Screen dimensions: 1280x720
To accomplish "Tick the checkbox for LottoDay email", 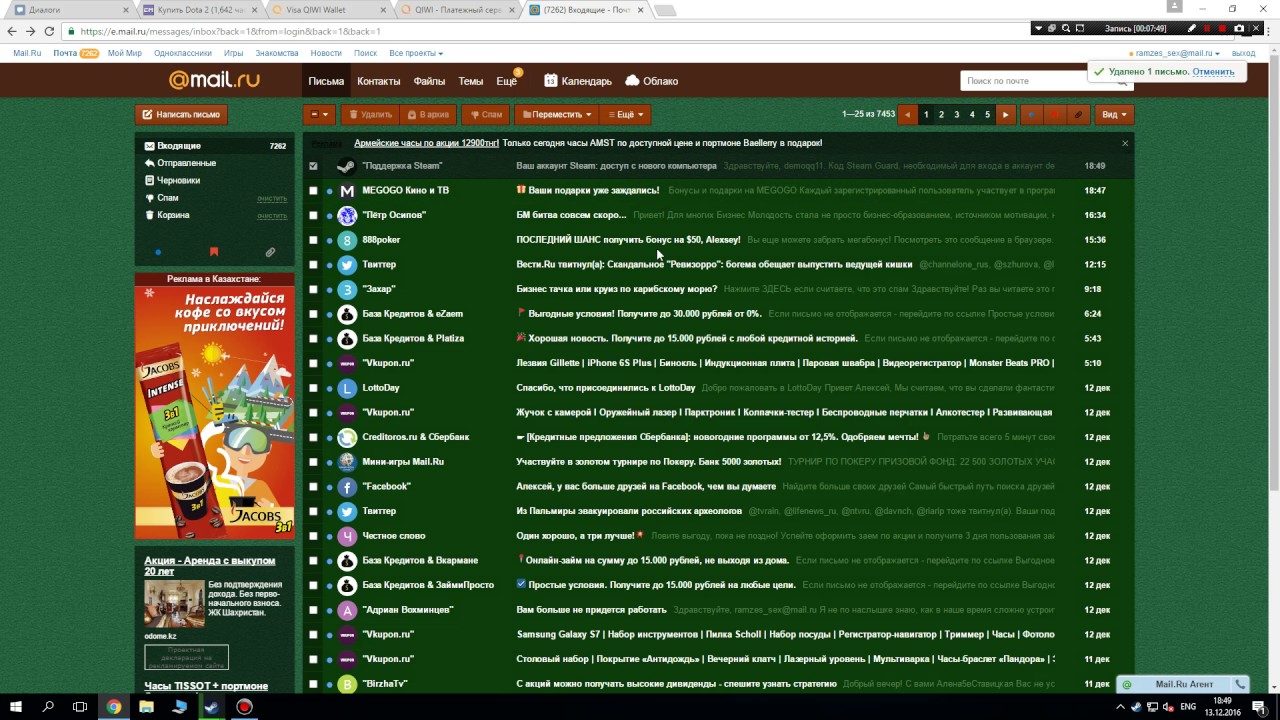I will click(313, 388).
